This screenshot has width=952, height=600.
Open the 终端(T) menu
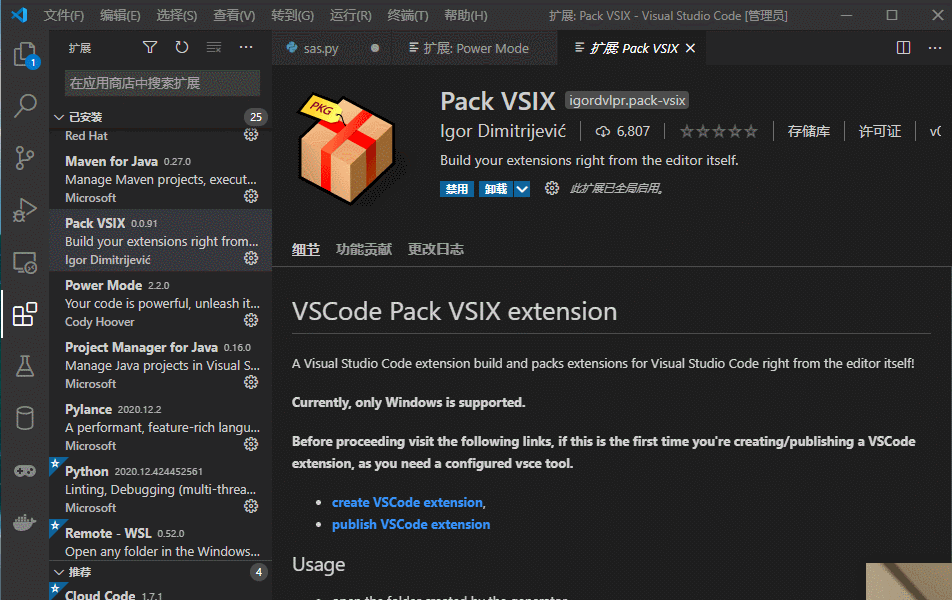pos(407,15)
